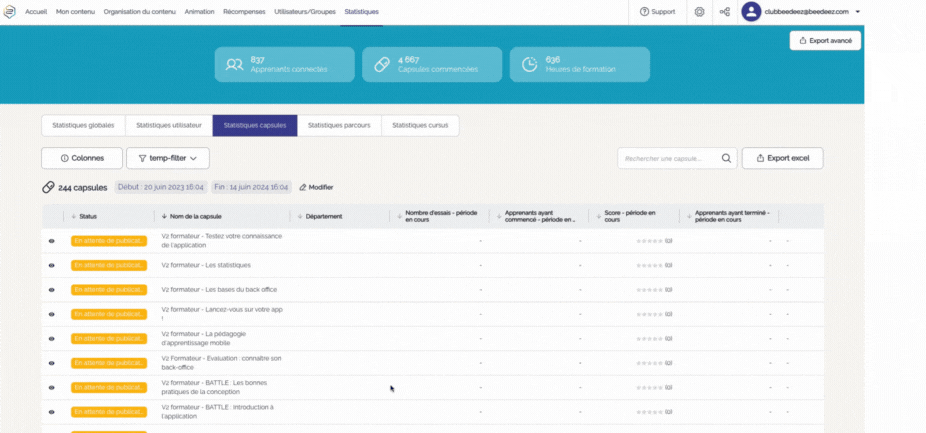The height and width of the screenshot is (433, 926).
Task: Click eye icon for Les statistiques row
Action: (x=52, y=265)
